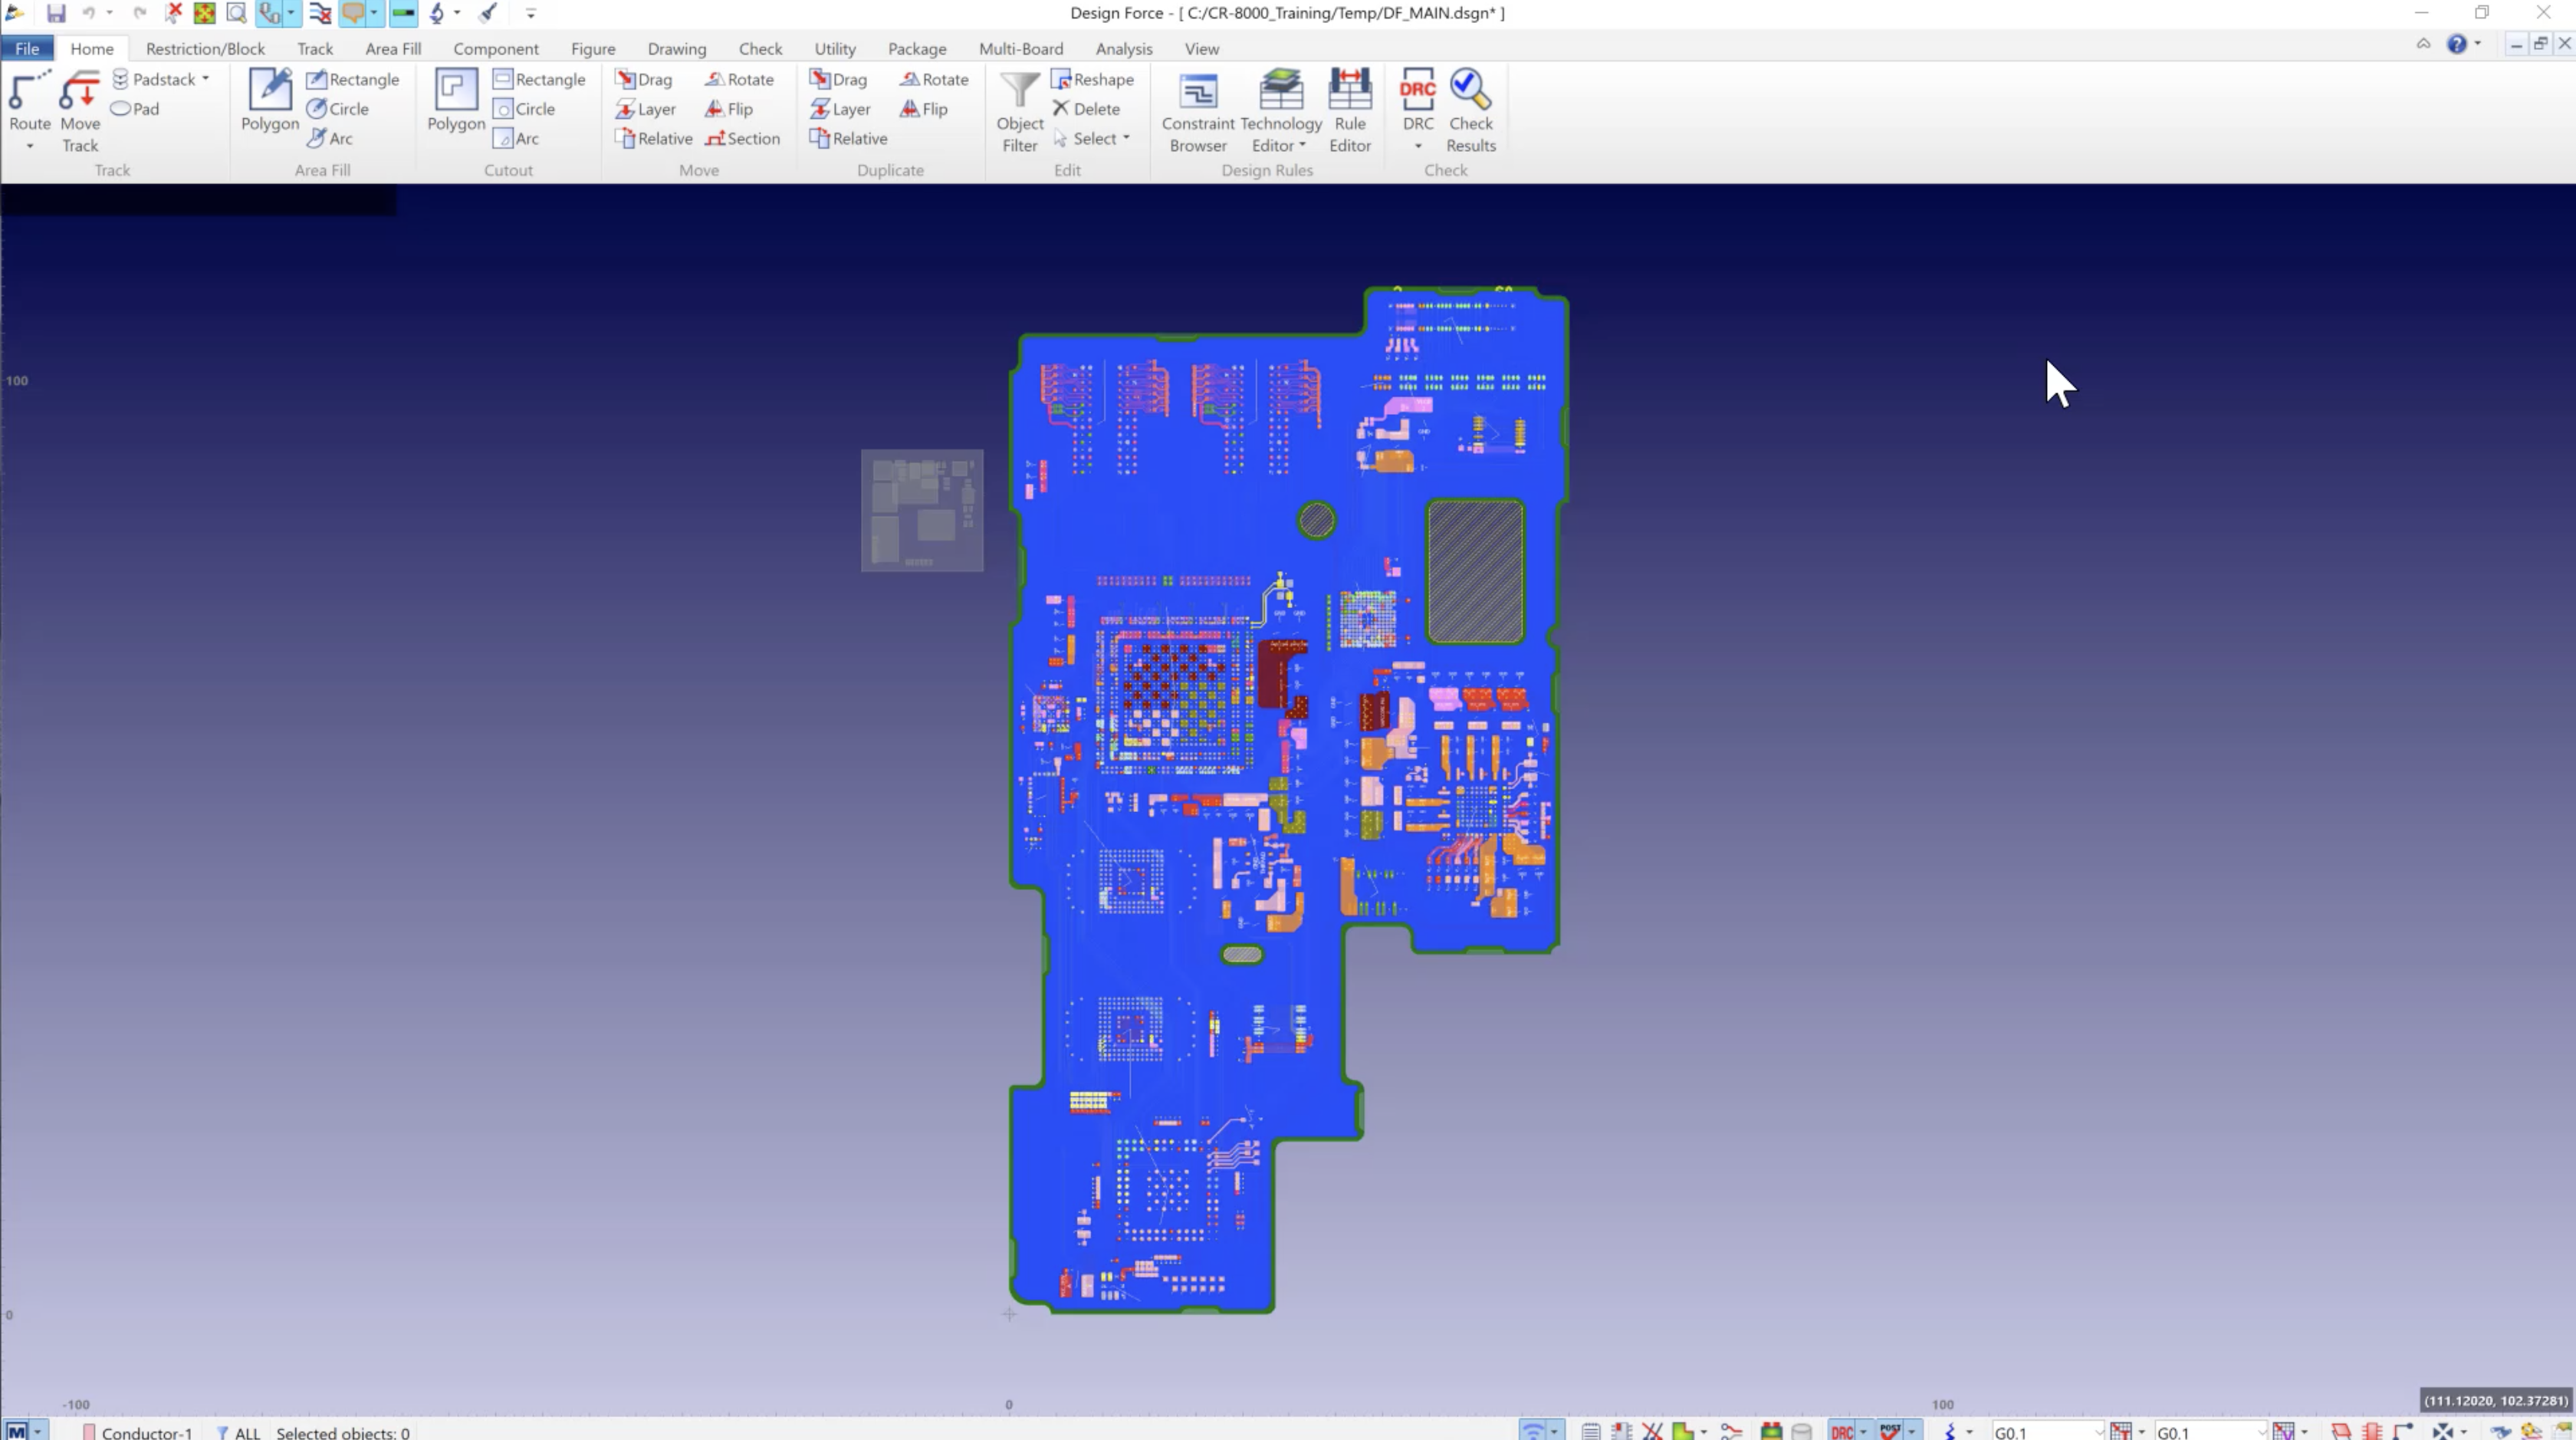2576x1440 pixels.
Task: Click the small board thumbnail beside main board
Action: [x=922, y=511]
